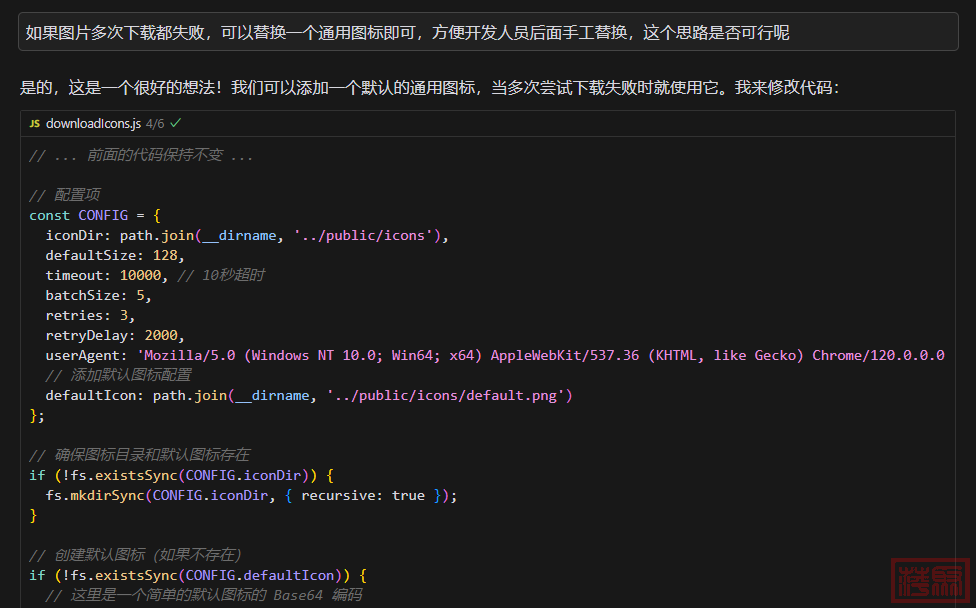Click the comment line 配置项
Image resolution: width=976 pixels, height=608 pixels.
point(65,195)
